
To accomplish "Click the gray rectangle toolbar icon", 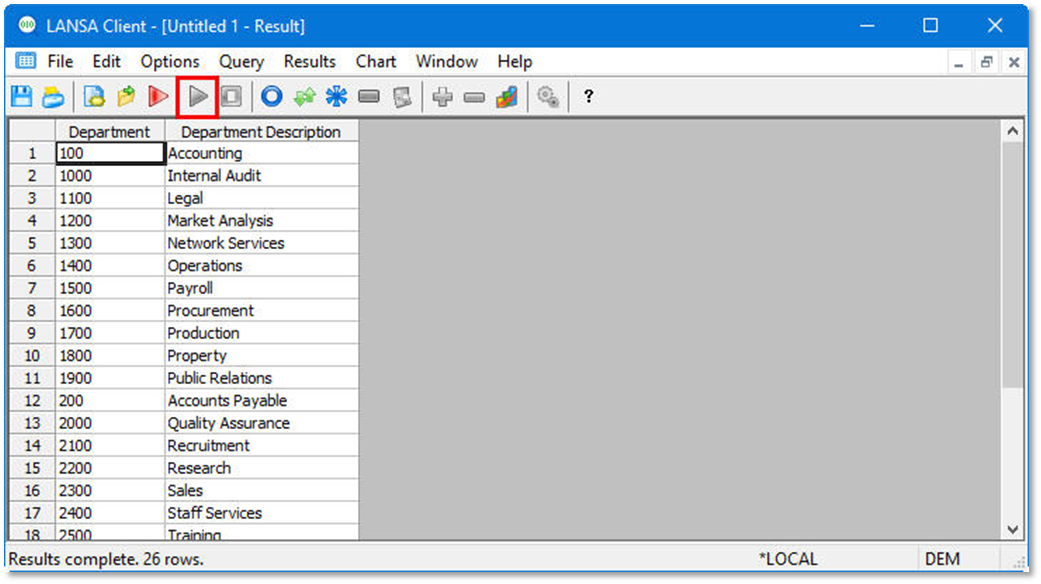I will pos(369,97).
